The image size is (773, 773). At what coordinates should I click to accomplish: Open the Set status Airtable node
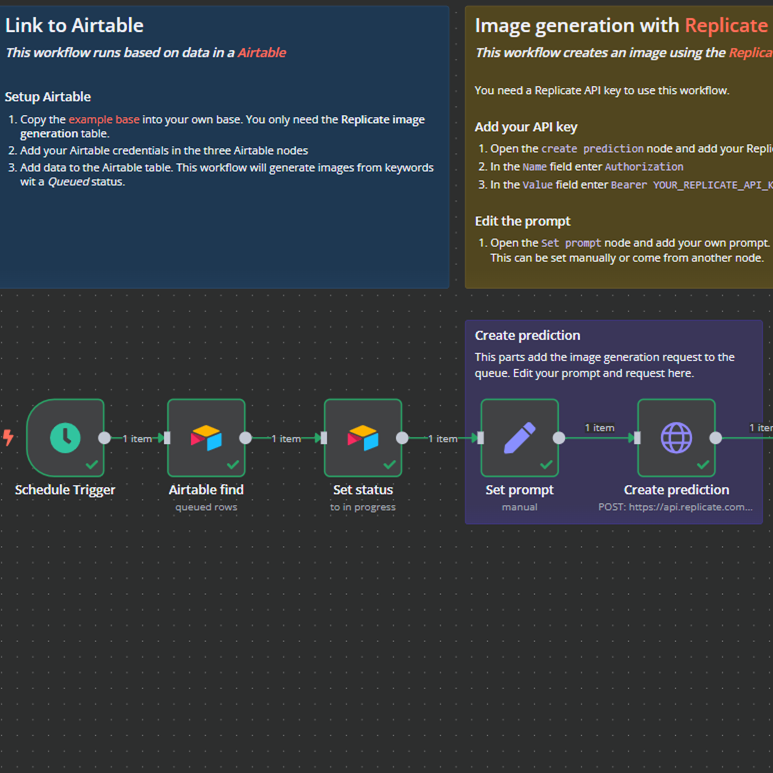pyautogui.click(x=363, y=438)
